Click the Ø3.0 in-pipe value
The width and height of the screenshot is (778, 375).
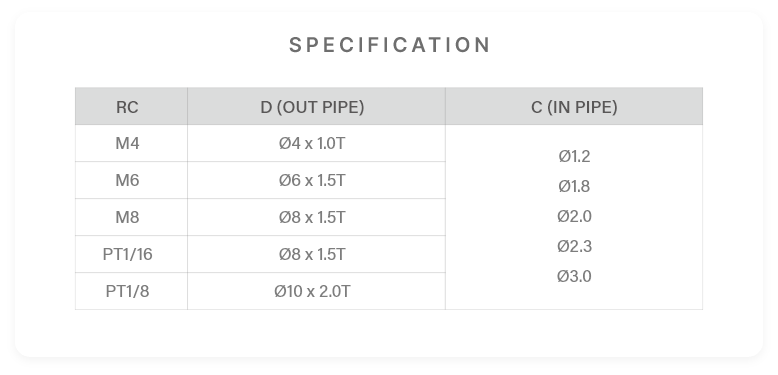(574, 276)
